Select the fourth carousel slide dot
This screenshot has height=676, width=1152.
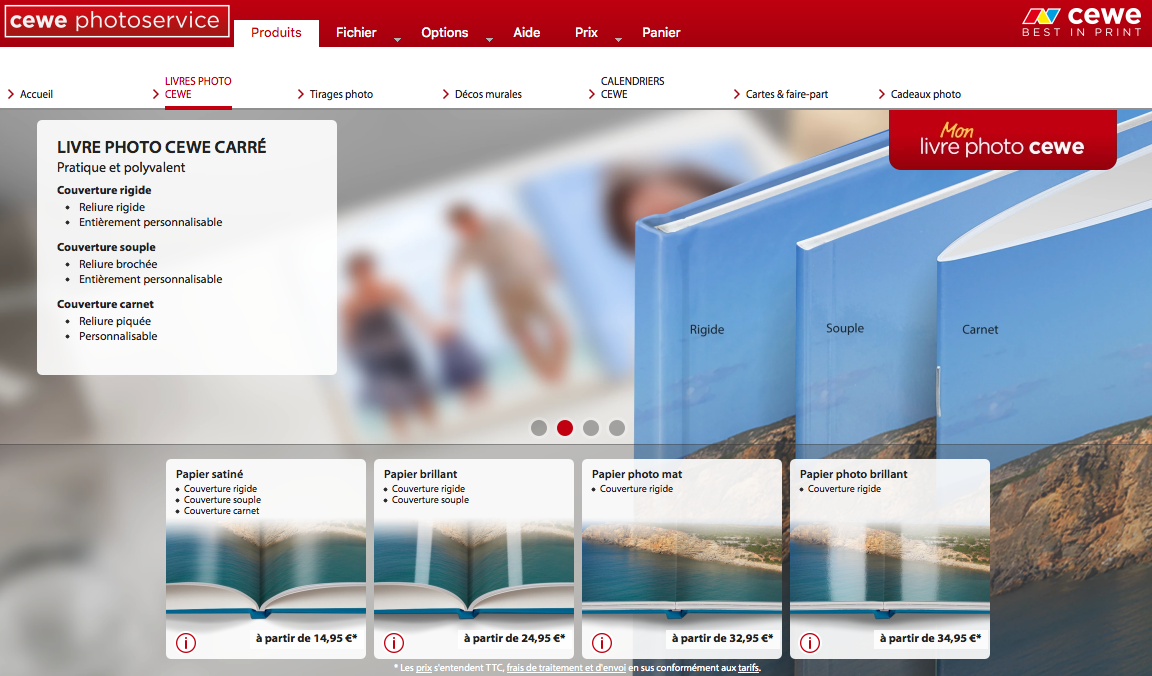[x=617, y=428]
